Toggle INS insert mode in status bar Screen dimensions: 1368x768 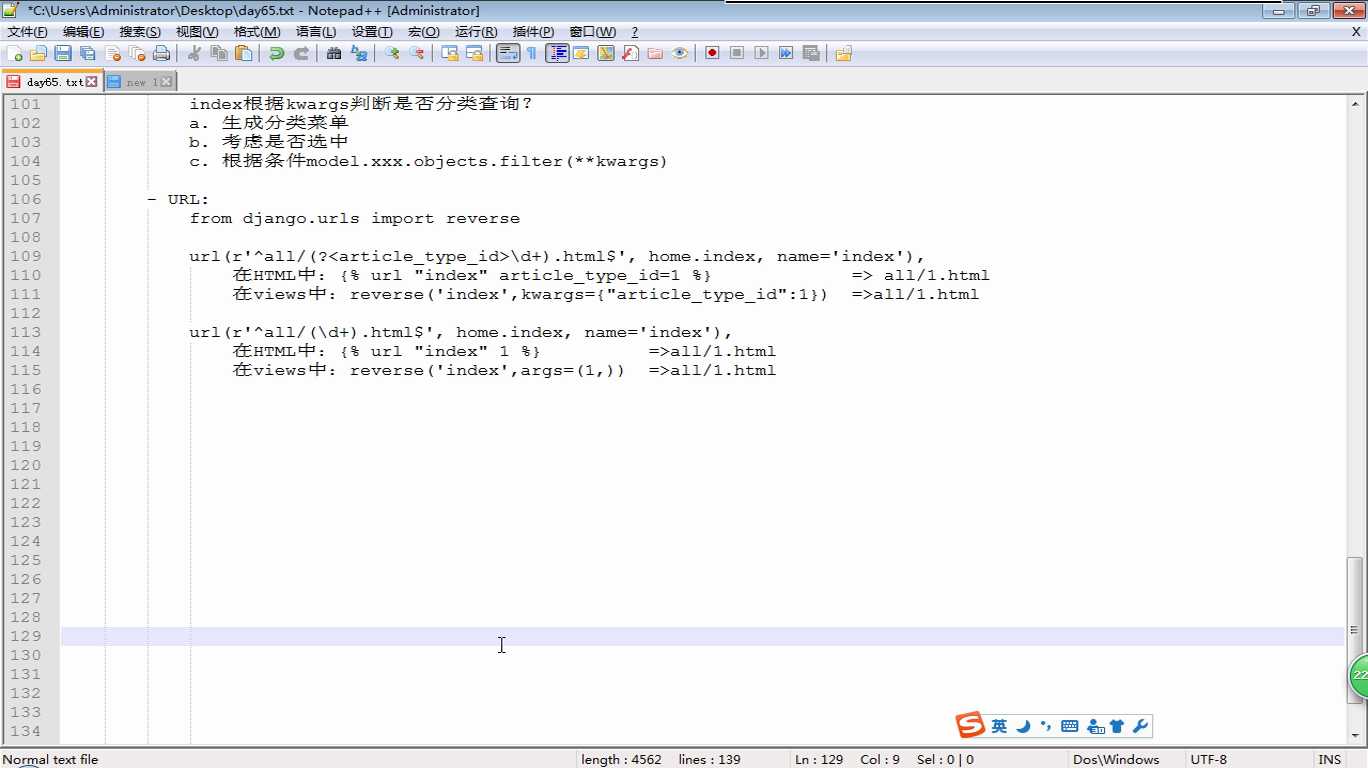[1330, 760]
